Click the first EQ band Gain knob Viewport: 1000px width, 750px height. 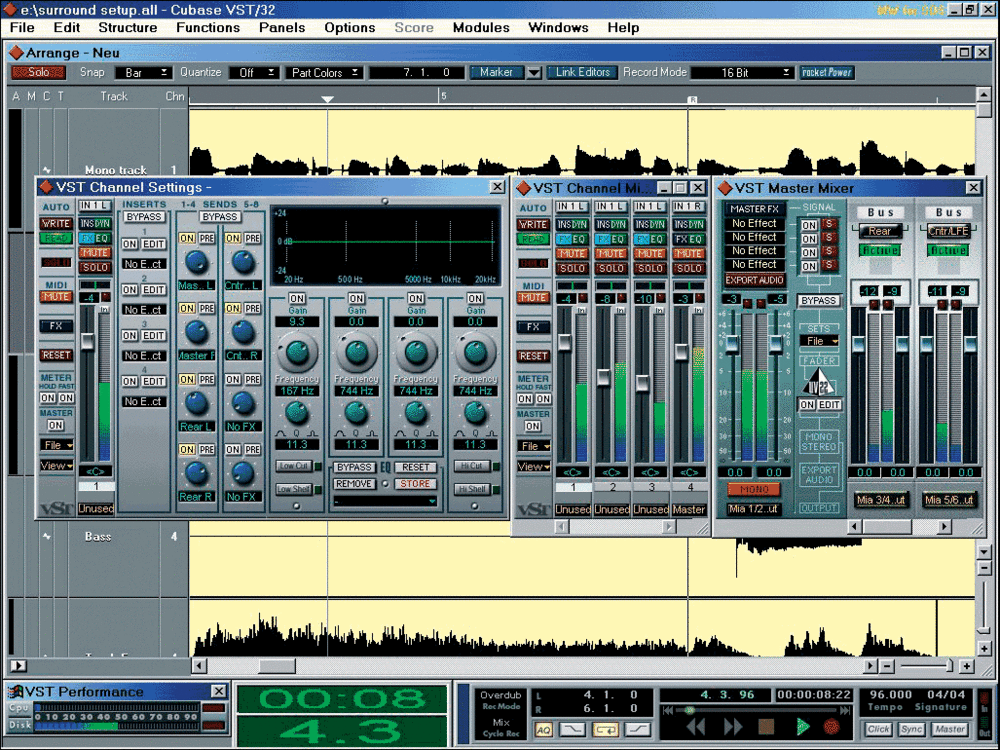coord(297,352)
